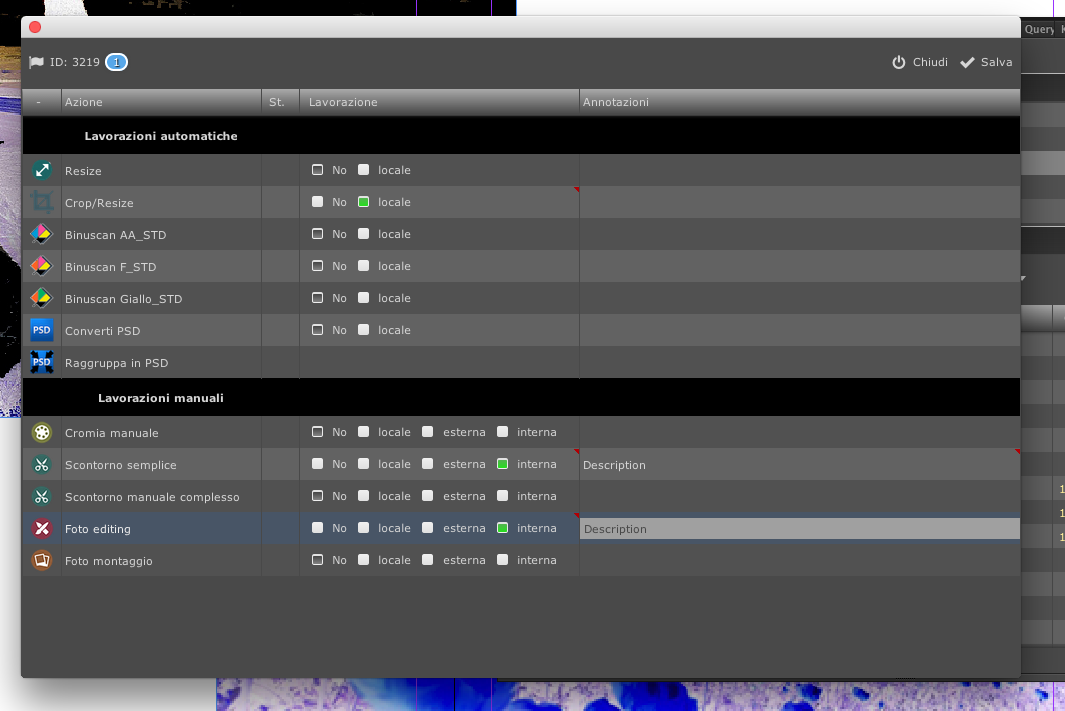Enable locale checkbox for Resize
Screen dimensions: 1065x711
pyautogui.click(x=364, y=170)
